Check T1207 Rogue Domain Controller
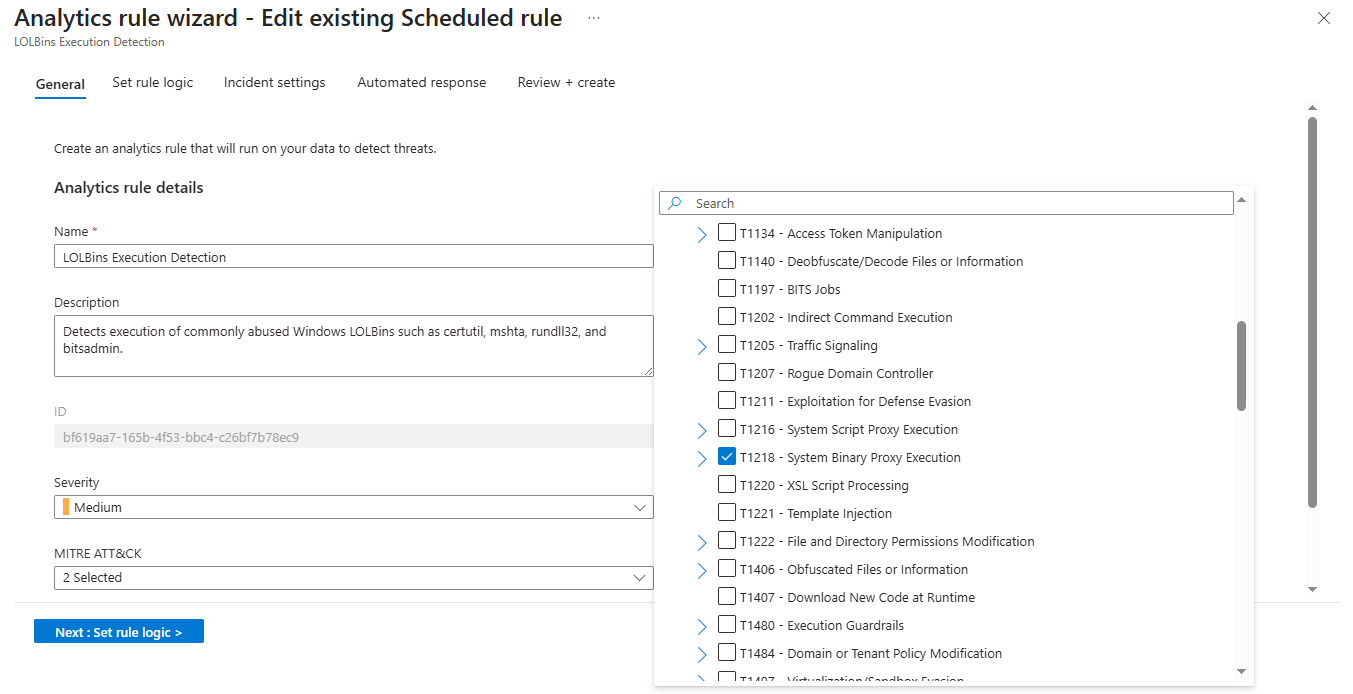 click(727, 373)
